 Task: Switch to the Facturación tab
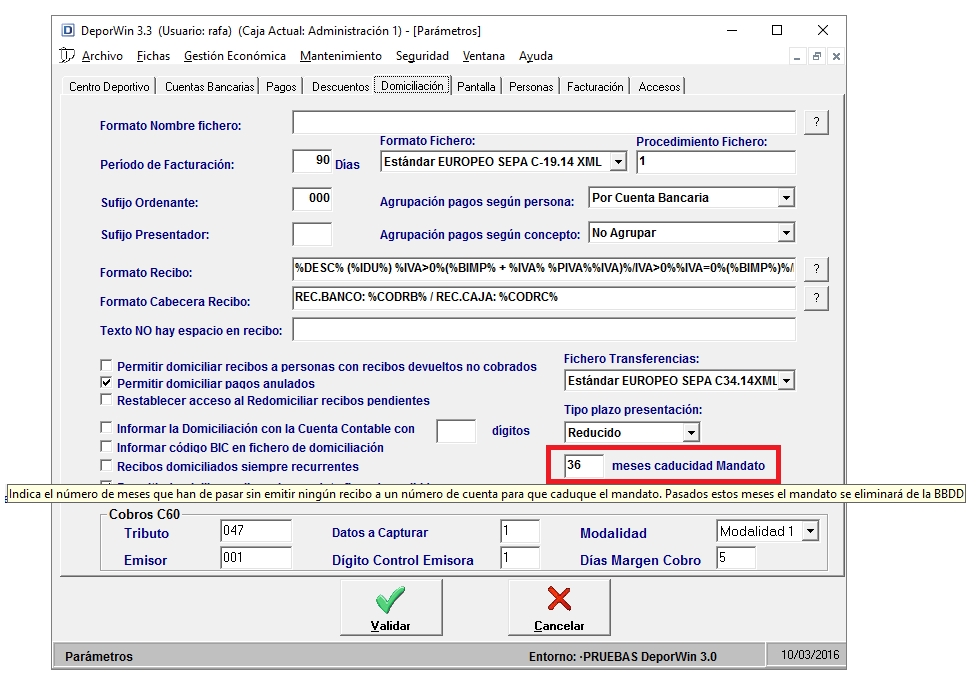(595, 87)
